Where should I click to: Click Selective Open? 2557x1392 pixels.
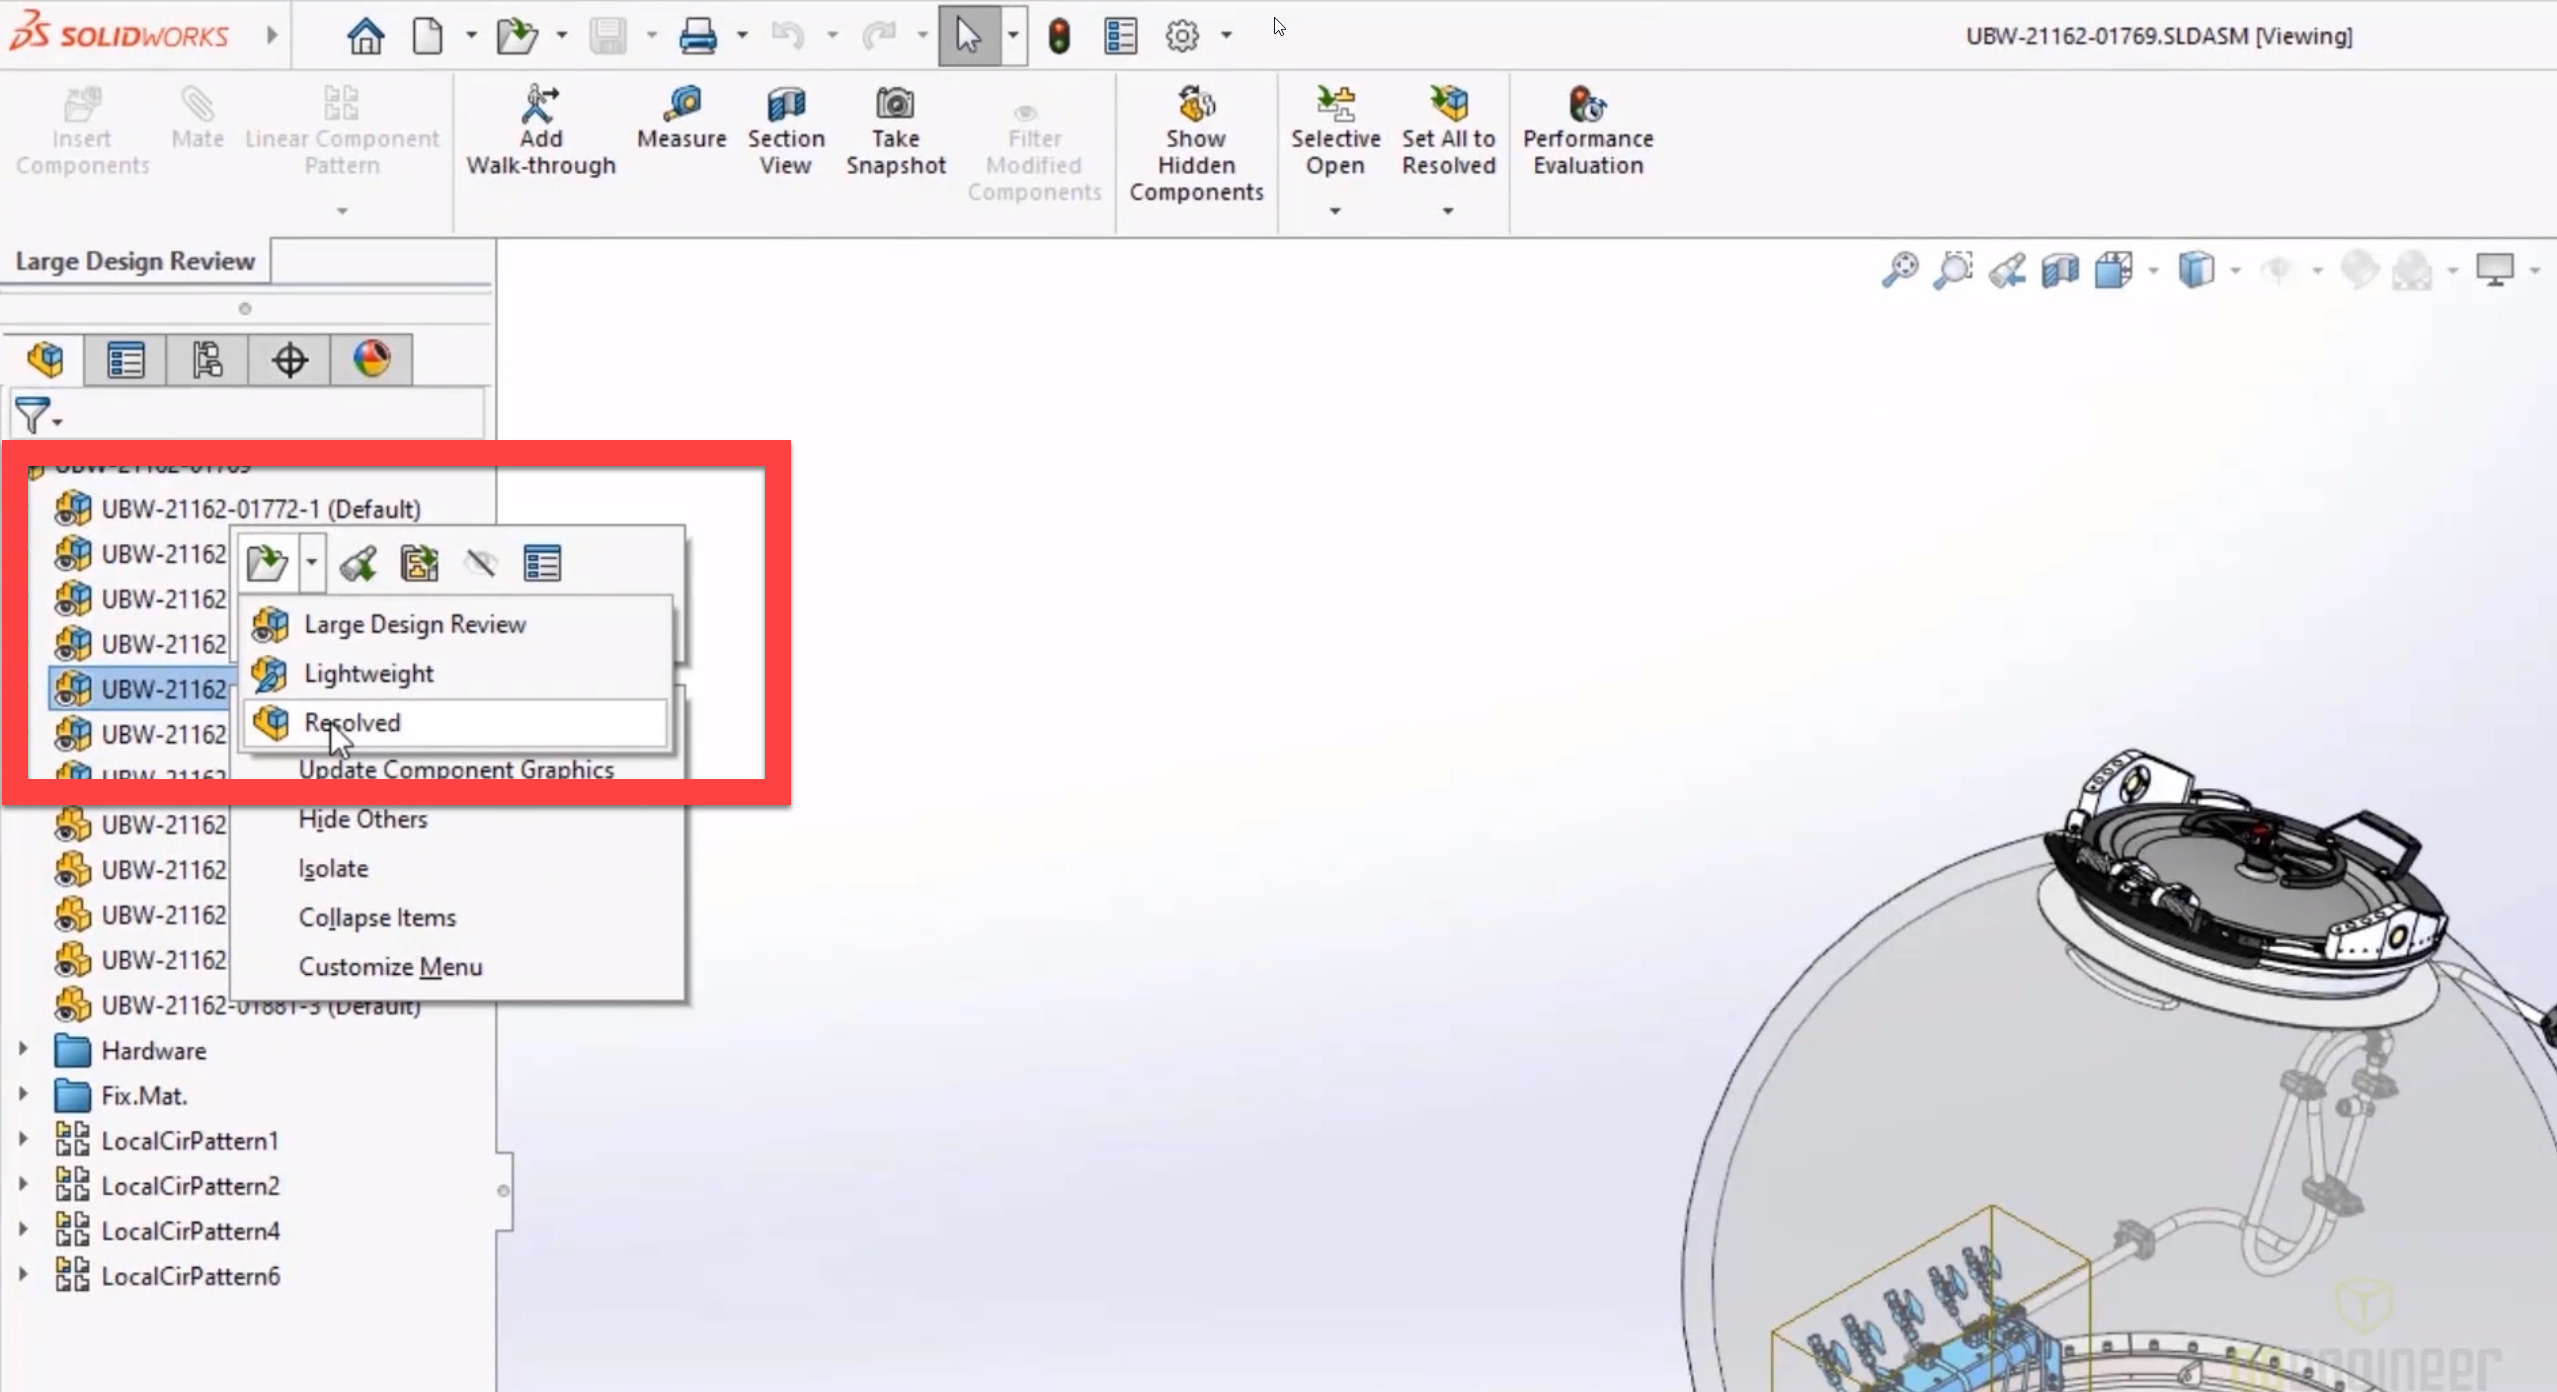click(x=1335, y=131)
